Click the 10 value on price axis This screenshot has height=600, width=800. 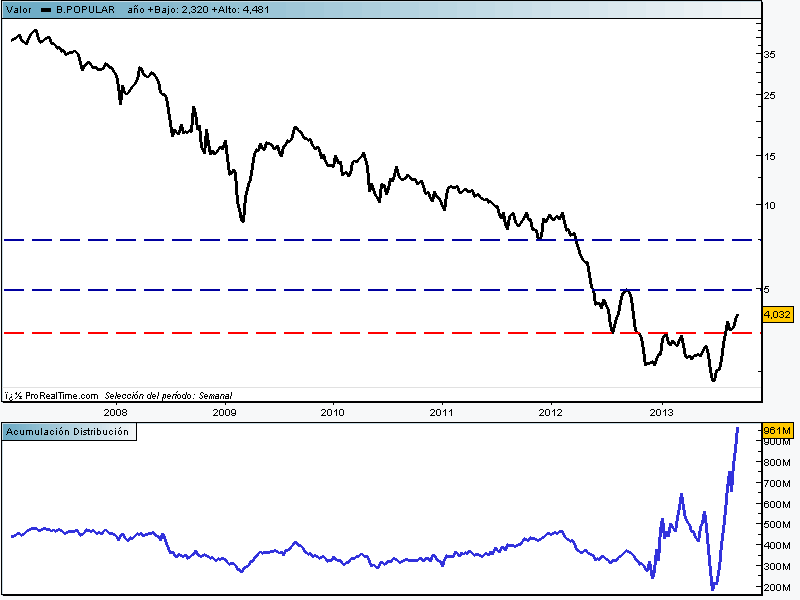(770, 205)
